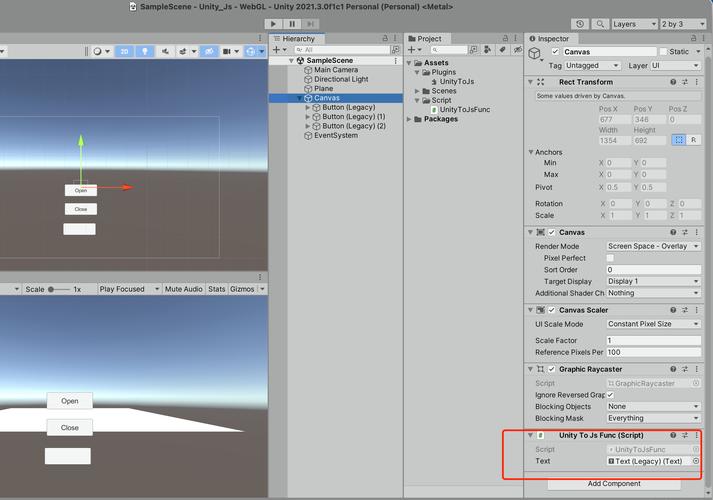Toggle the Scene view Gizmos icon

pos(251,51)
